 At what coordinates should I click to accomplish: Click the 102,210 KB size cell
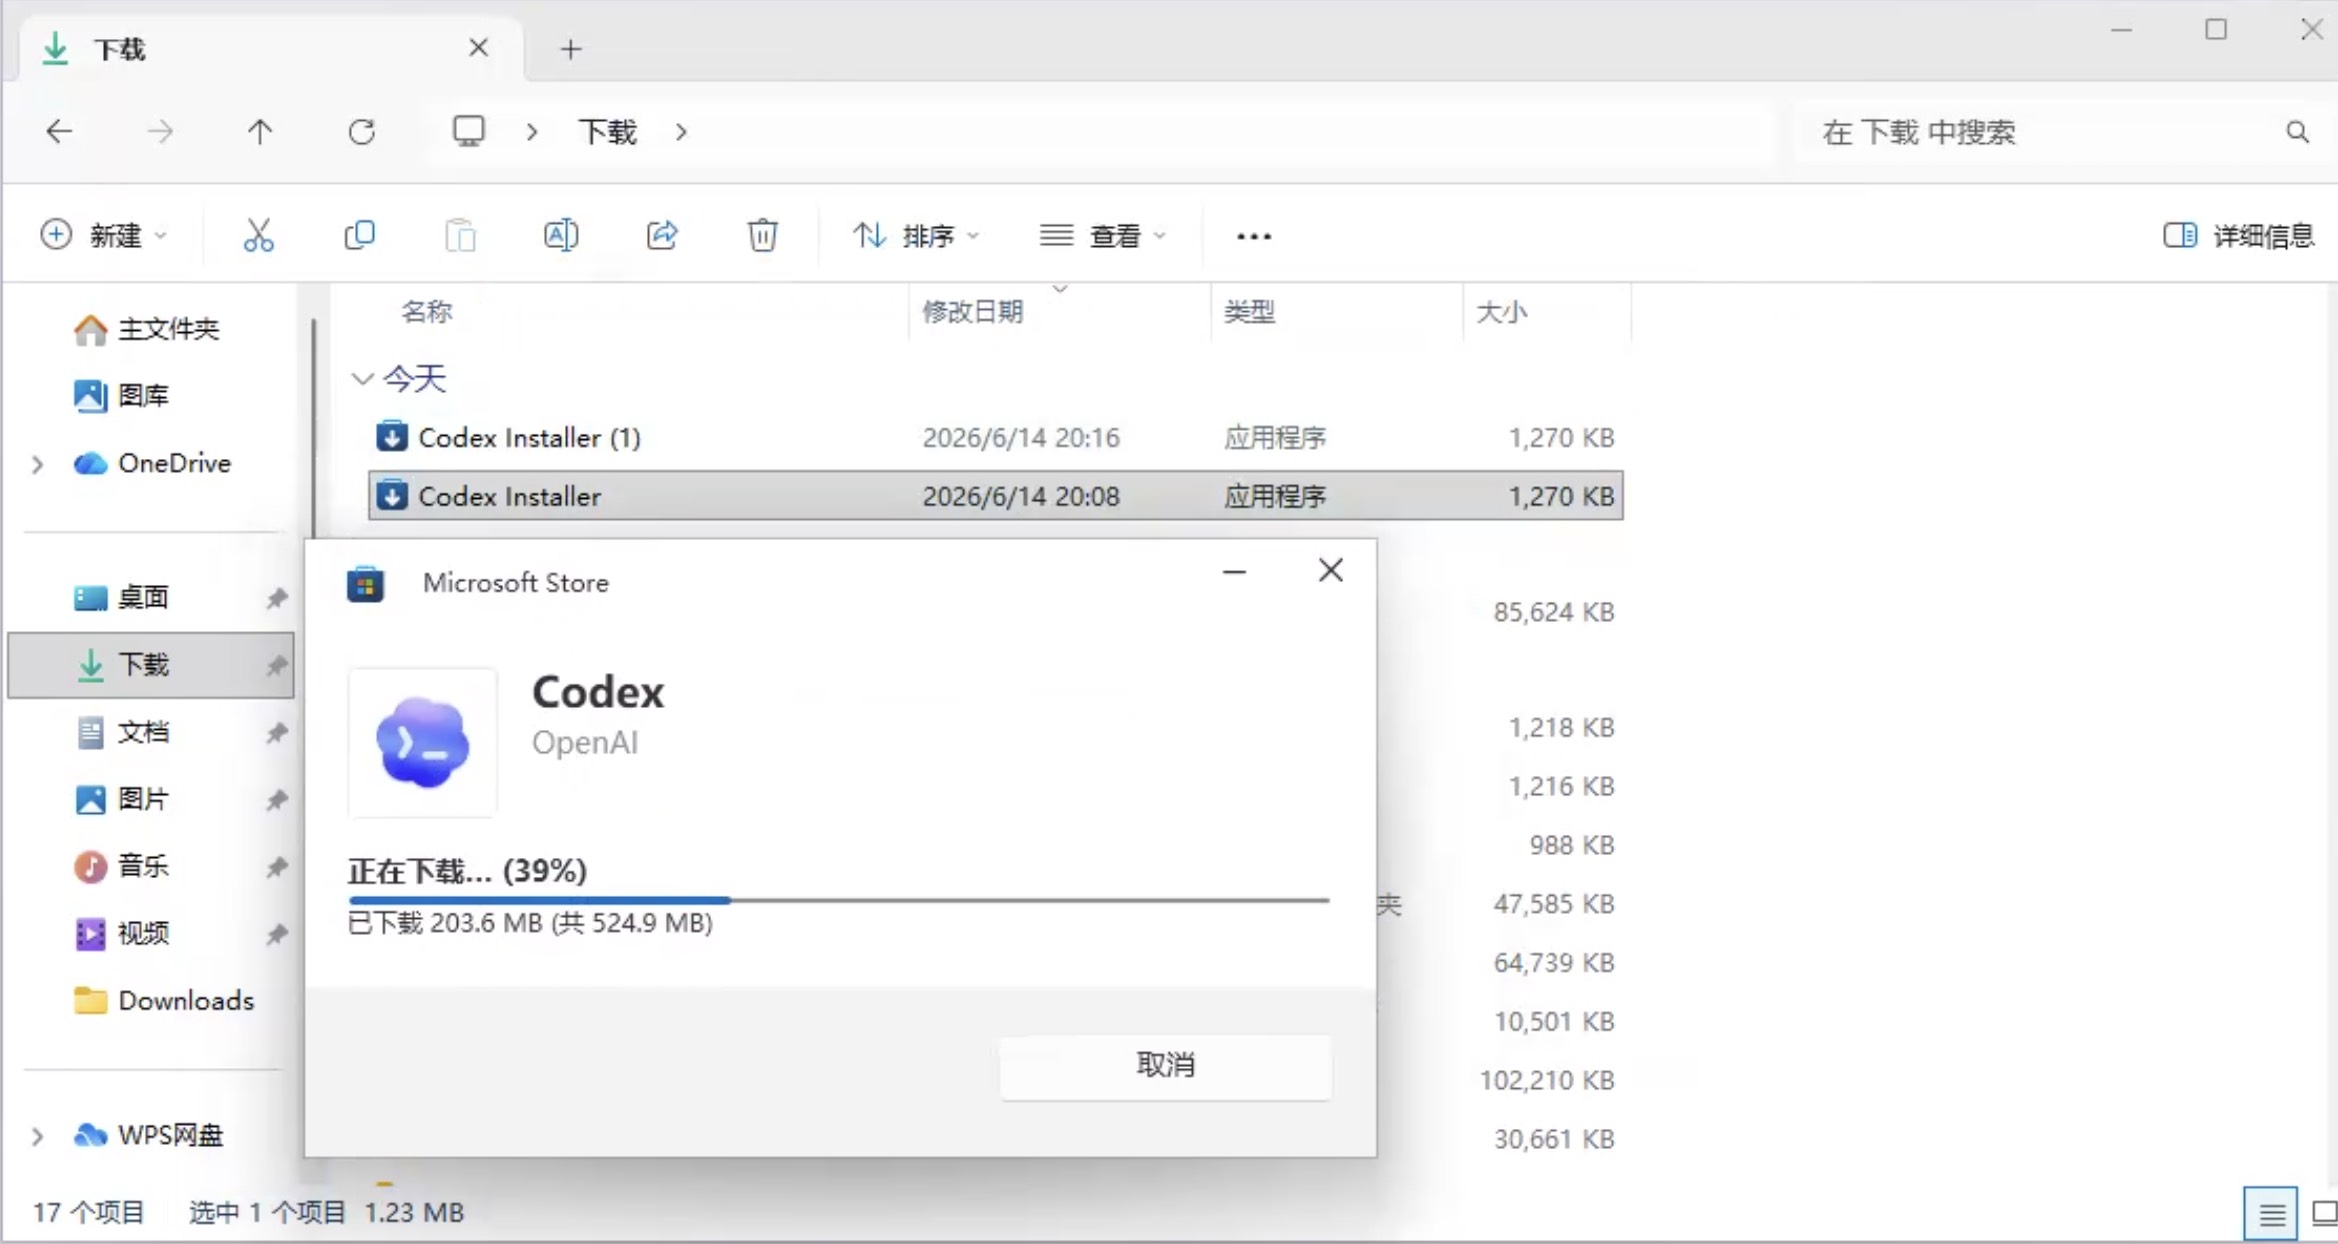[1547, 1081]
